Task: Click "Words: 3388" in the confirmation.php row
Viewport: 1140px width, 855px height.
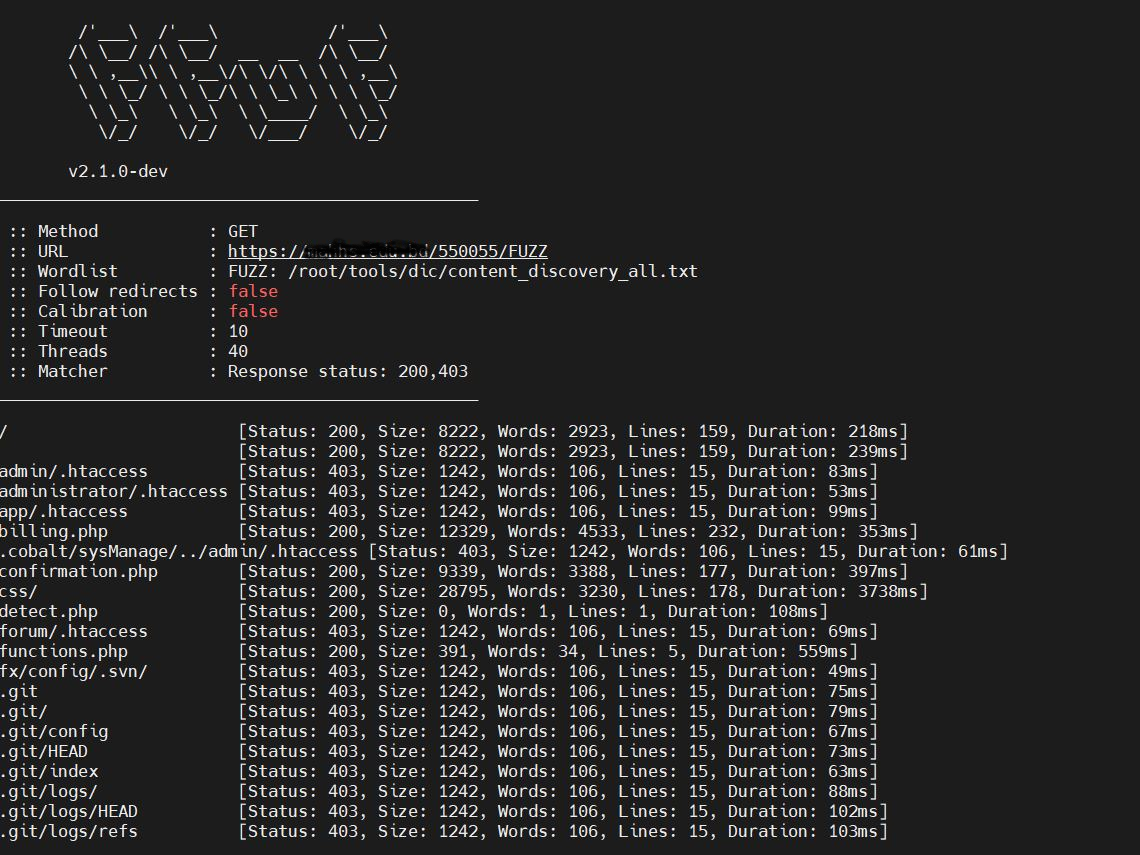Action: click(553, 571)
